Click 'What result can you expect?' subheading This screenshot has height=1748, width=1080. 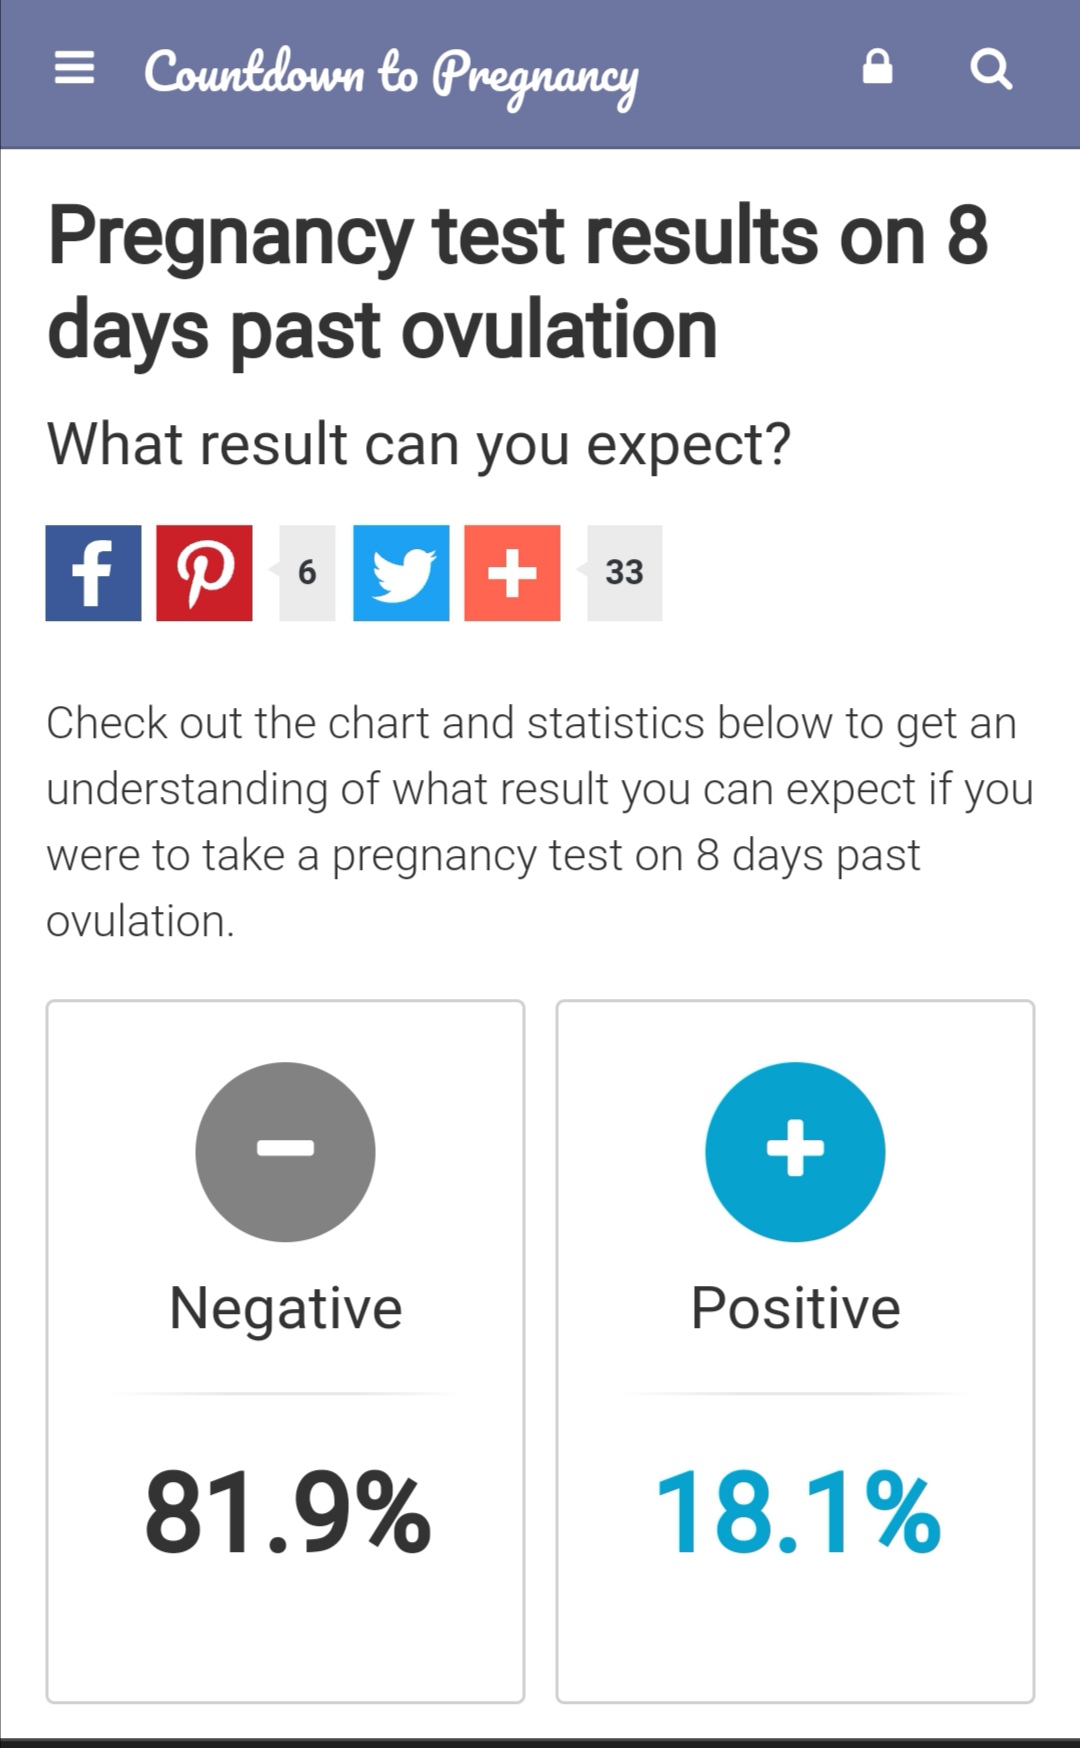(418, 444)
